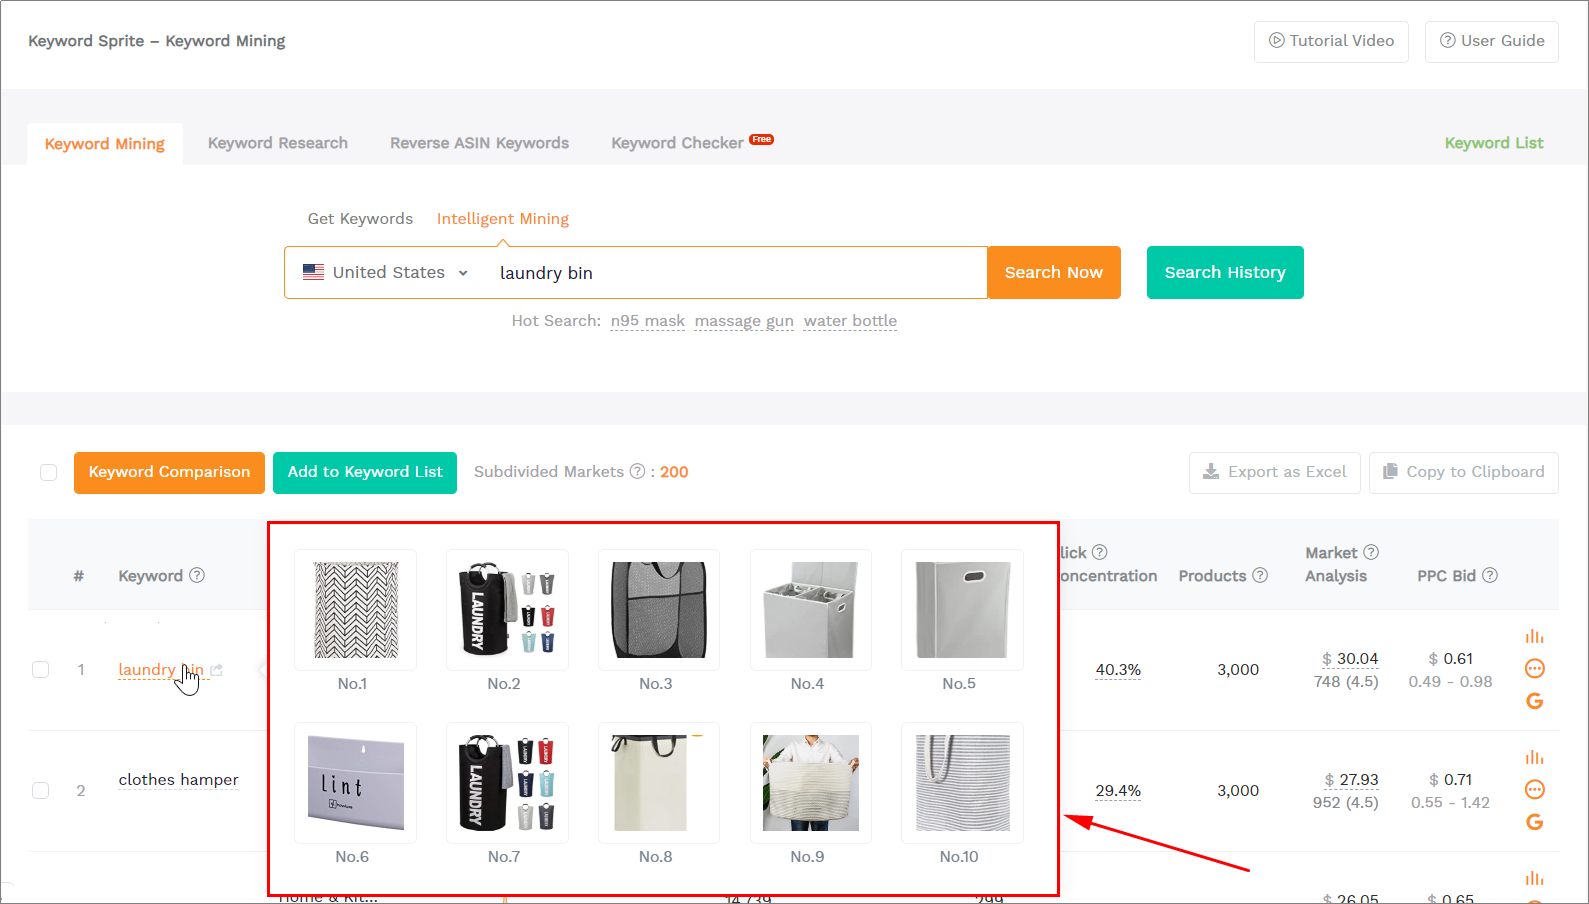This screenshot has width=1589, height=904.
Task: Click the help icon beside Subdivided Markets
Action: point(637,471)
